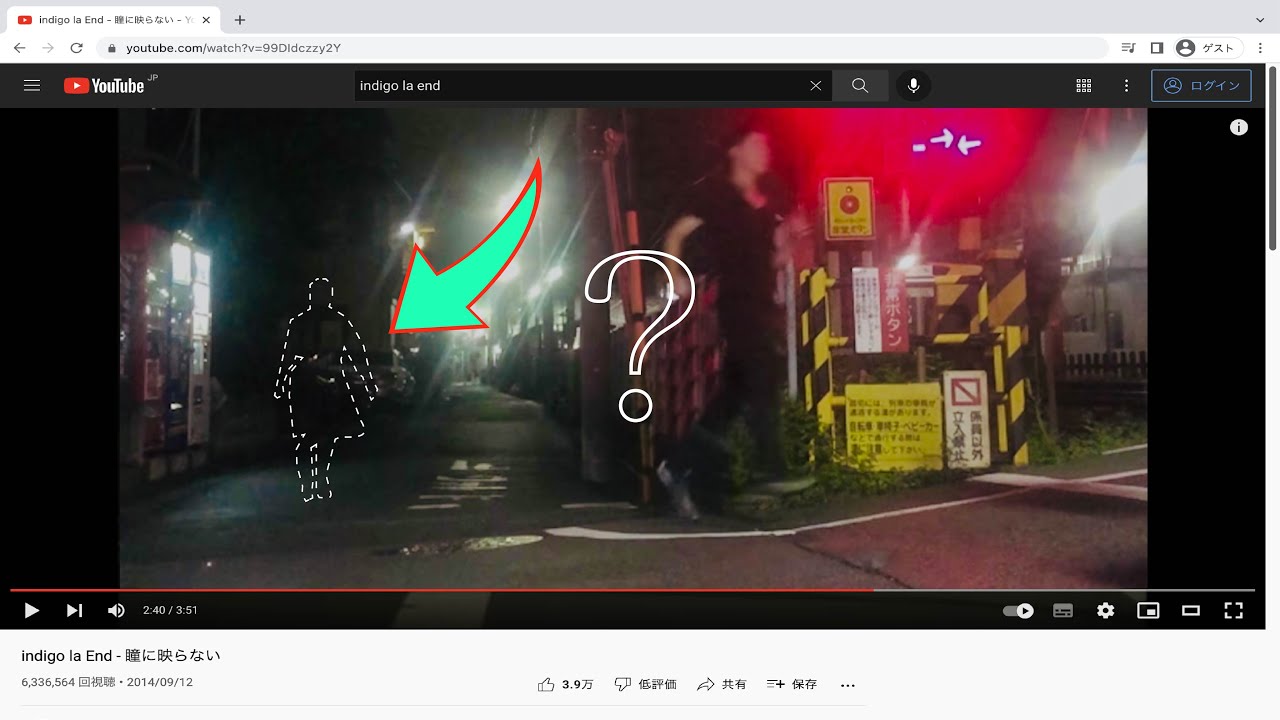Viewport: 1280px width, 720px height.
Task: Open video settings gear
Action: tap(1105, 610)
